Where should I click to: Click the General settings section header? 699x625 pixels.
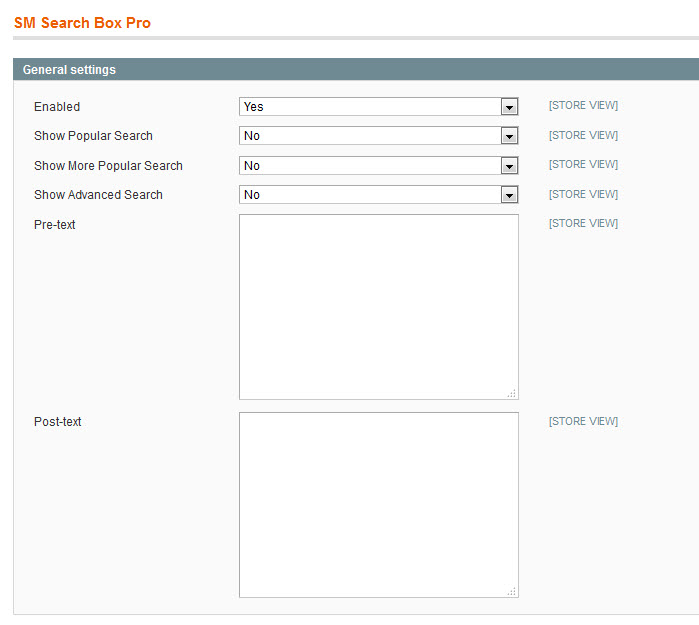click(356, 69)
